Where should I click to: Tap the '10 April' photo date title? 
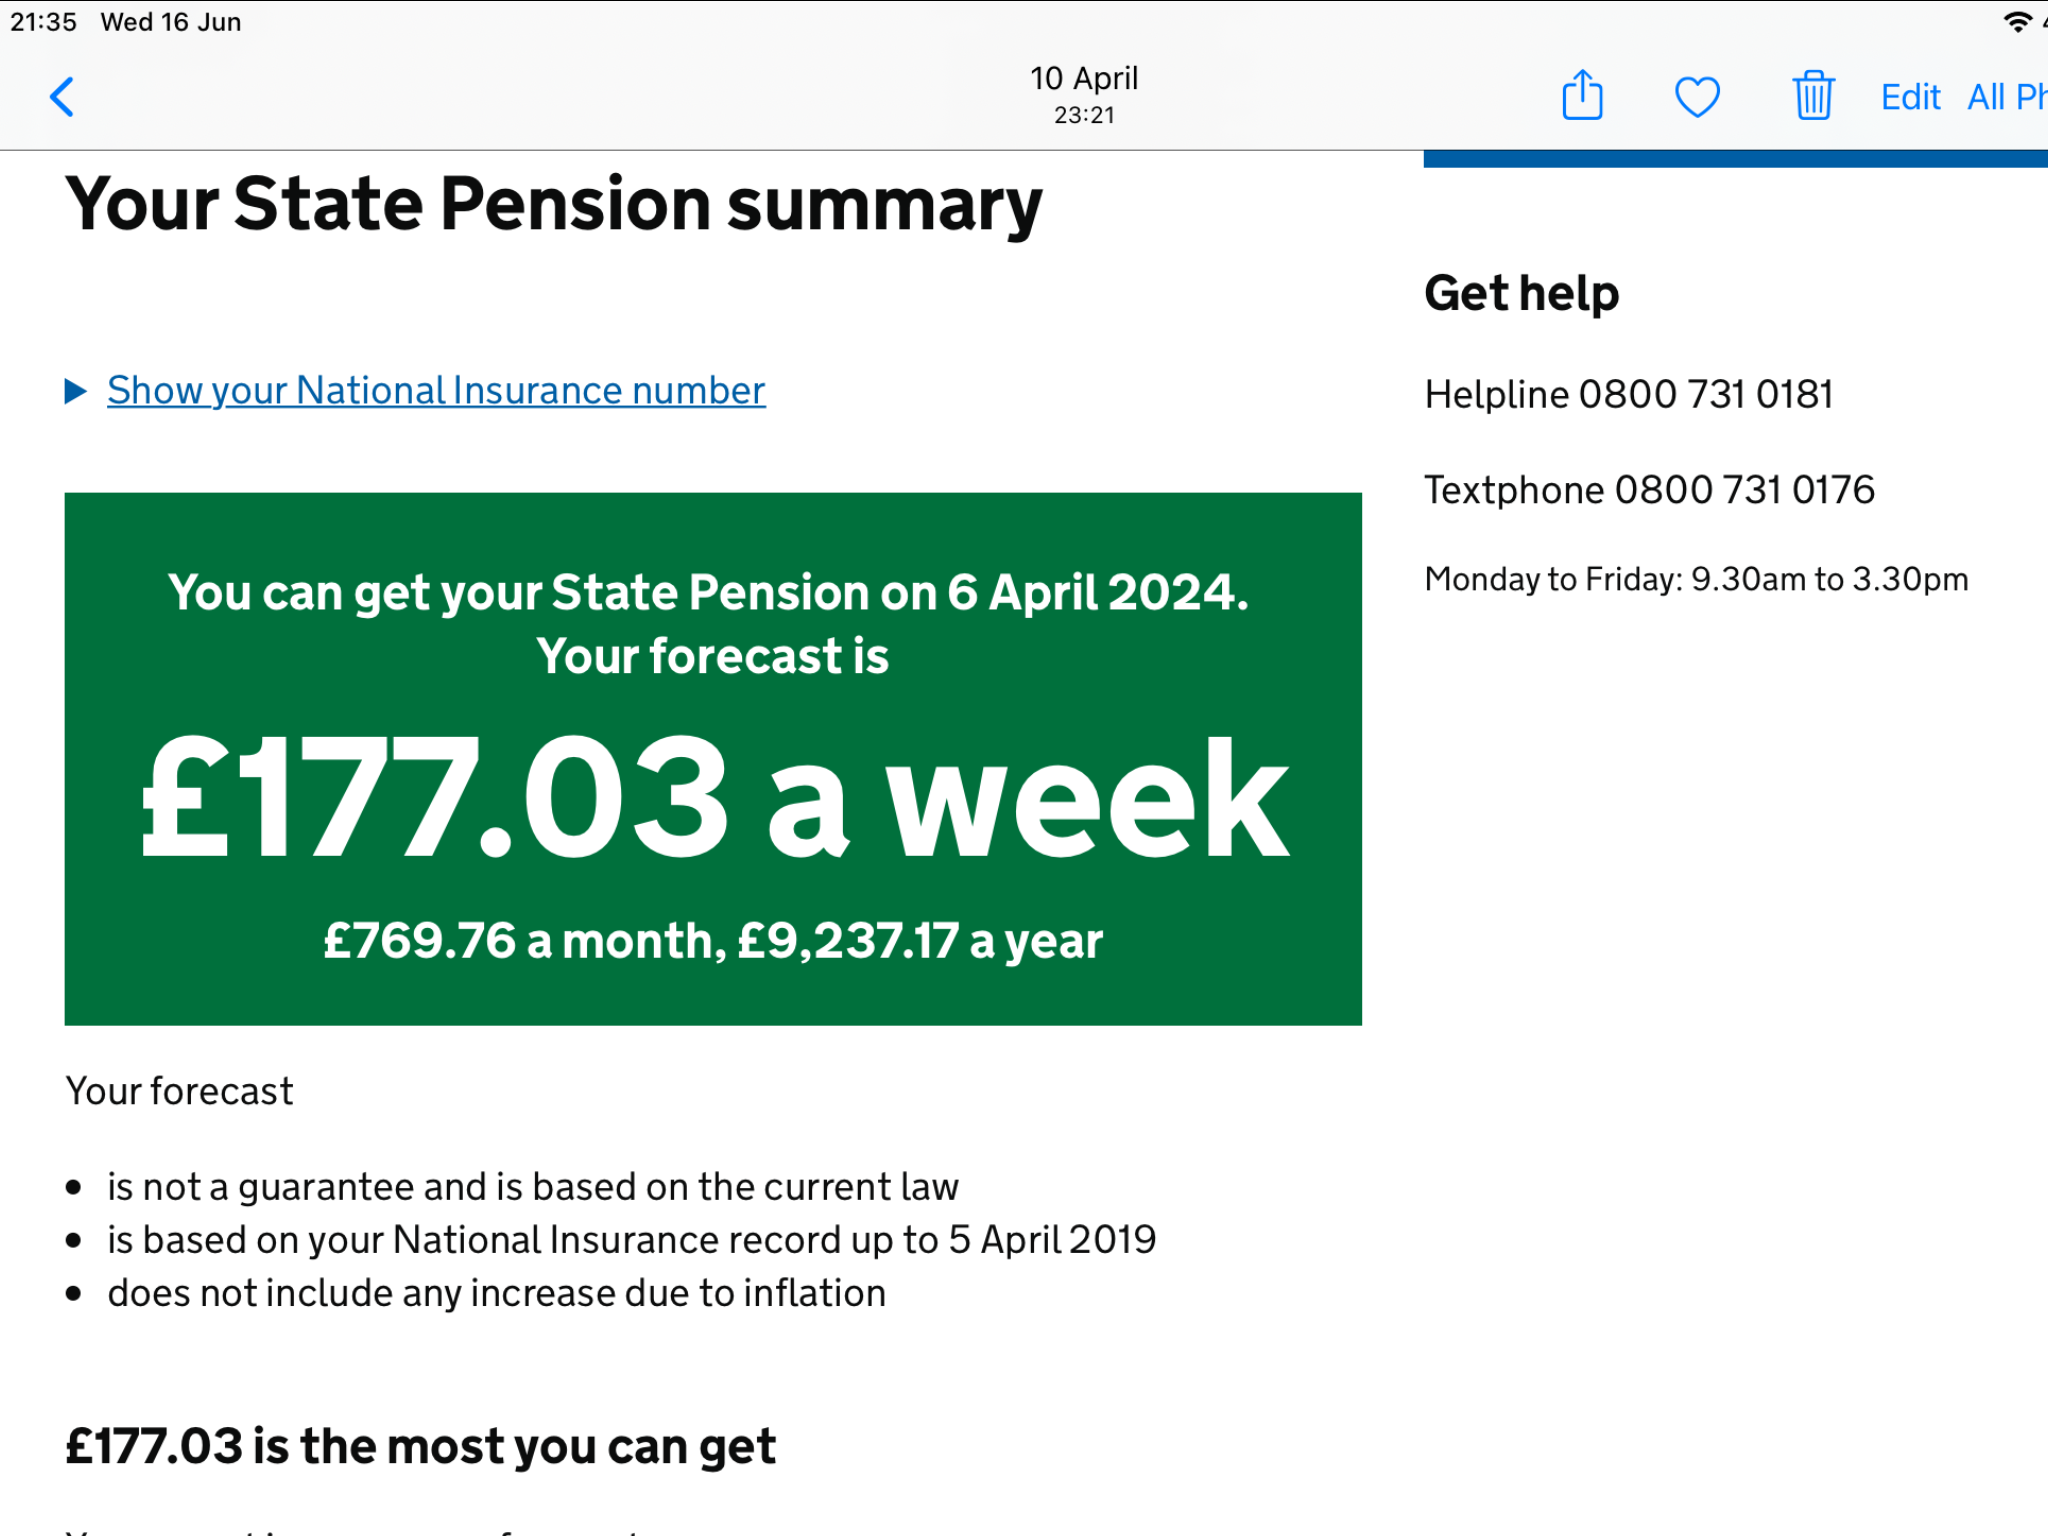[1084, 79]
